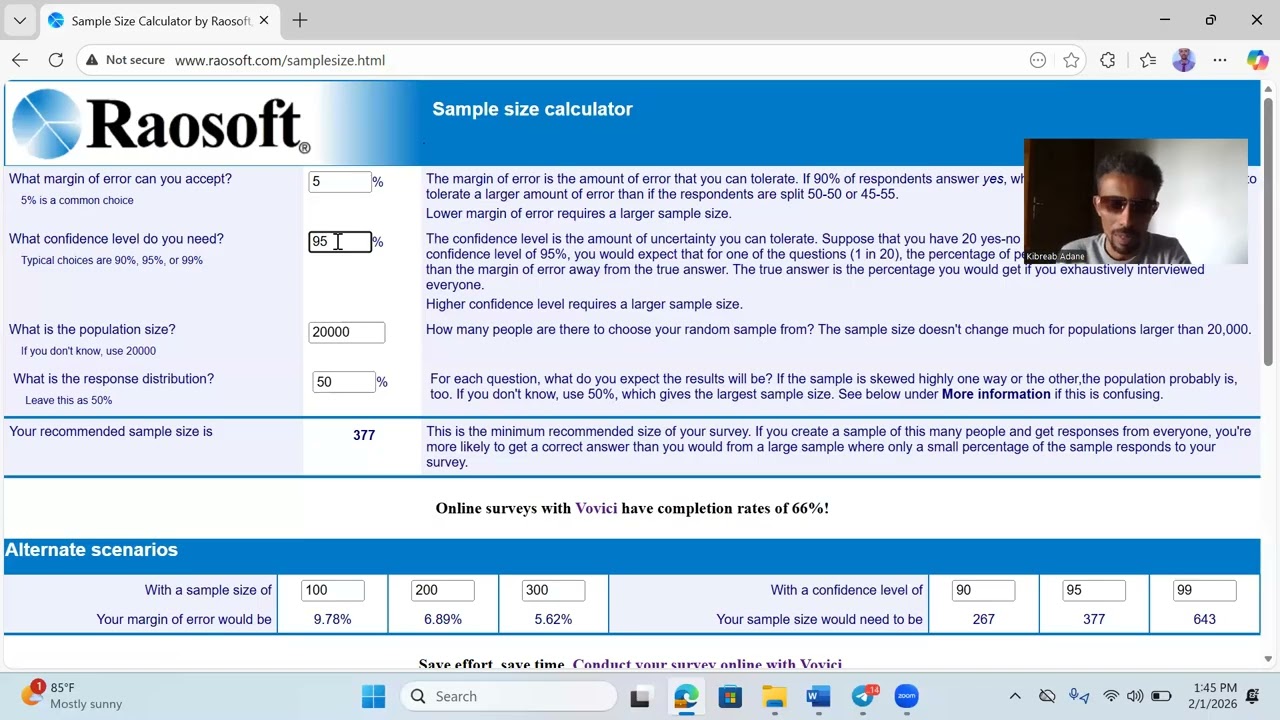The width and height of the screenshot is (1280, 720).
Task: Click the taskbar Search box
Action: (x=510, y=696)
